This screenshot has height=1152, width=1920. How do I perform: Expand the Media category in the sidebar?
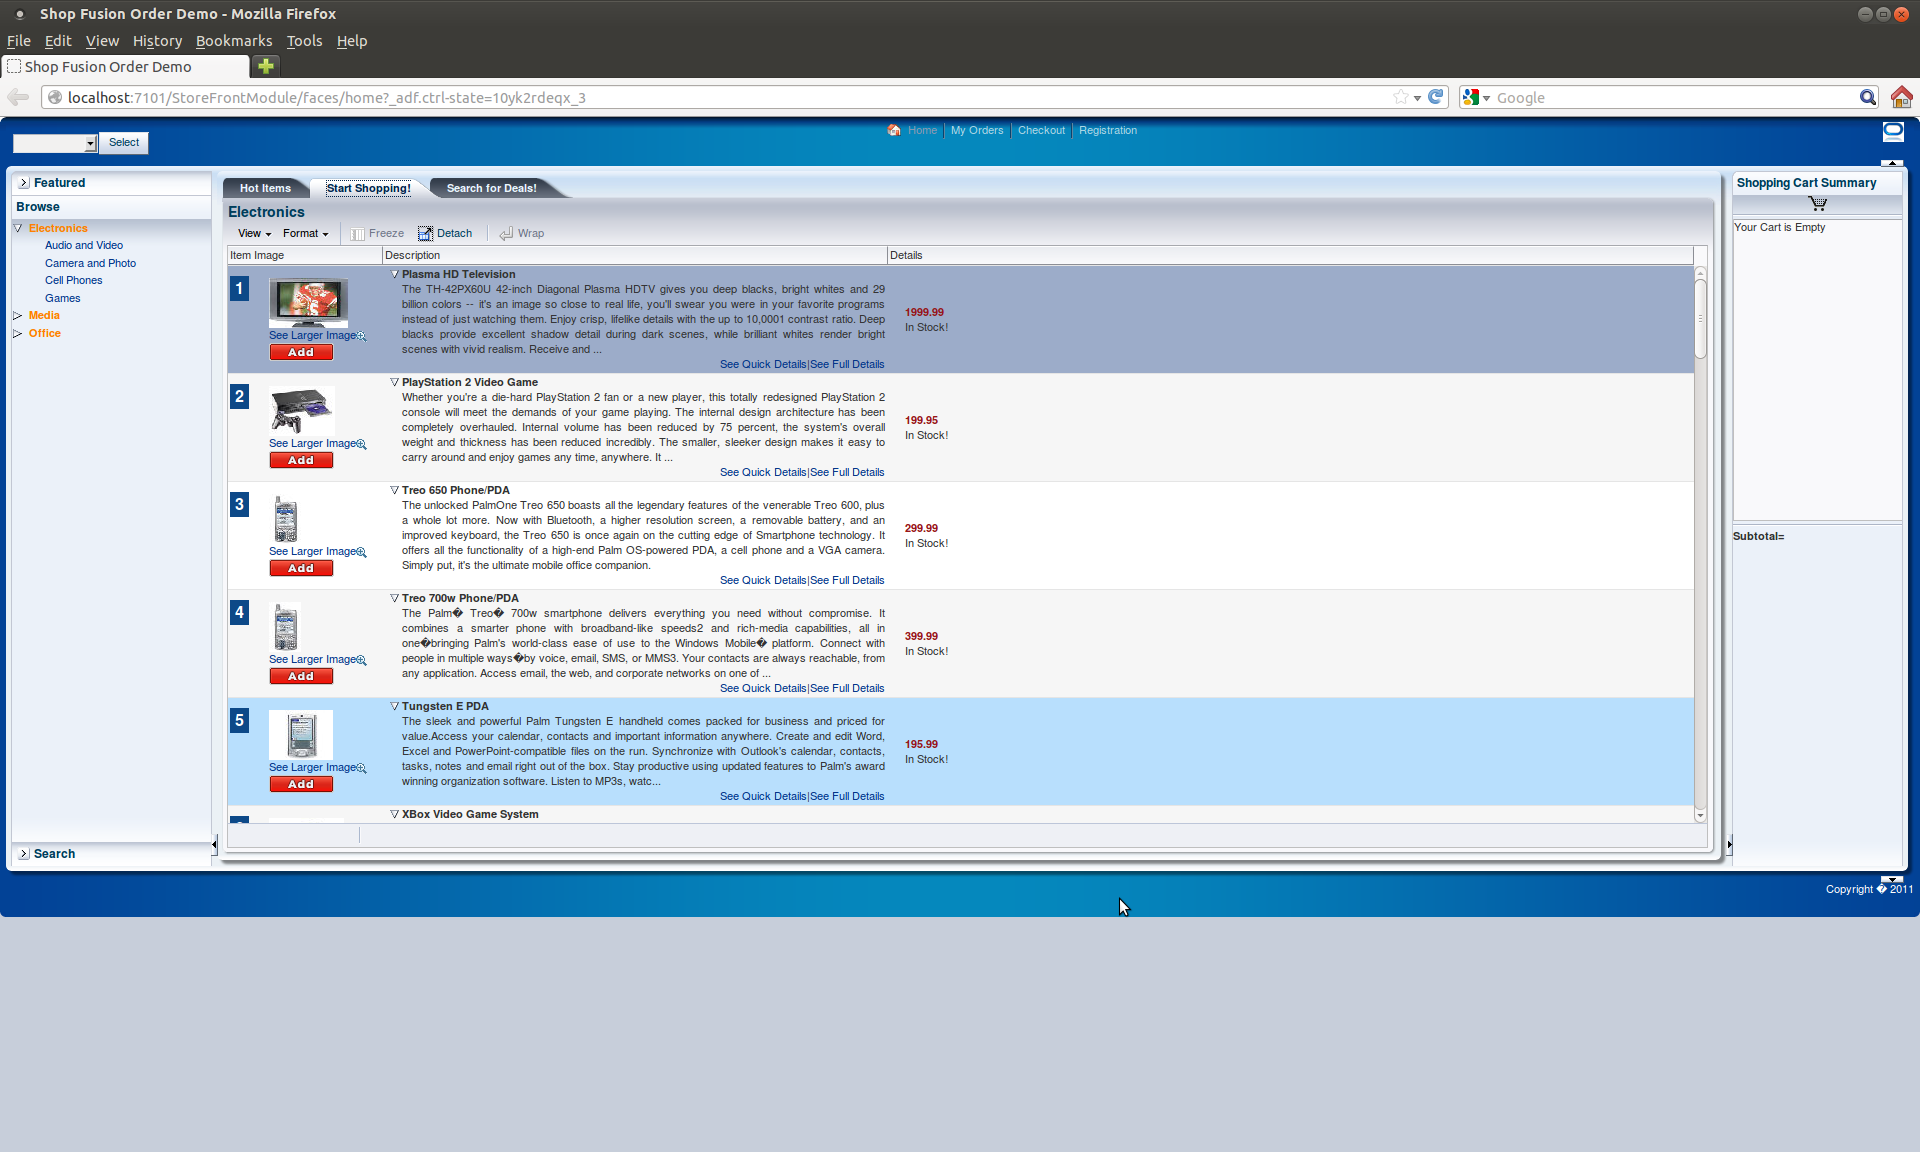coord(17,315)
